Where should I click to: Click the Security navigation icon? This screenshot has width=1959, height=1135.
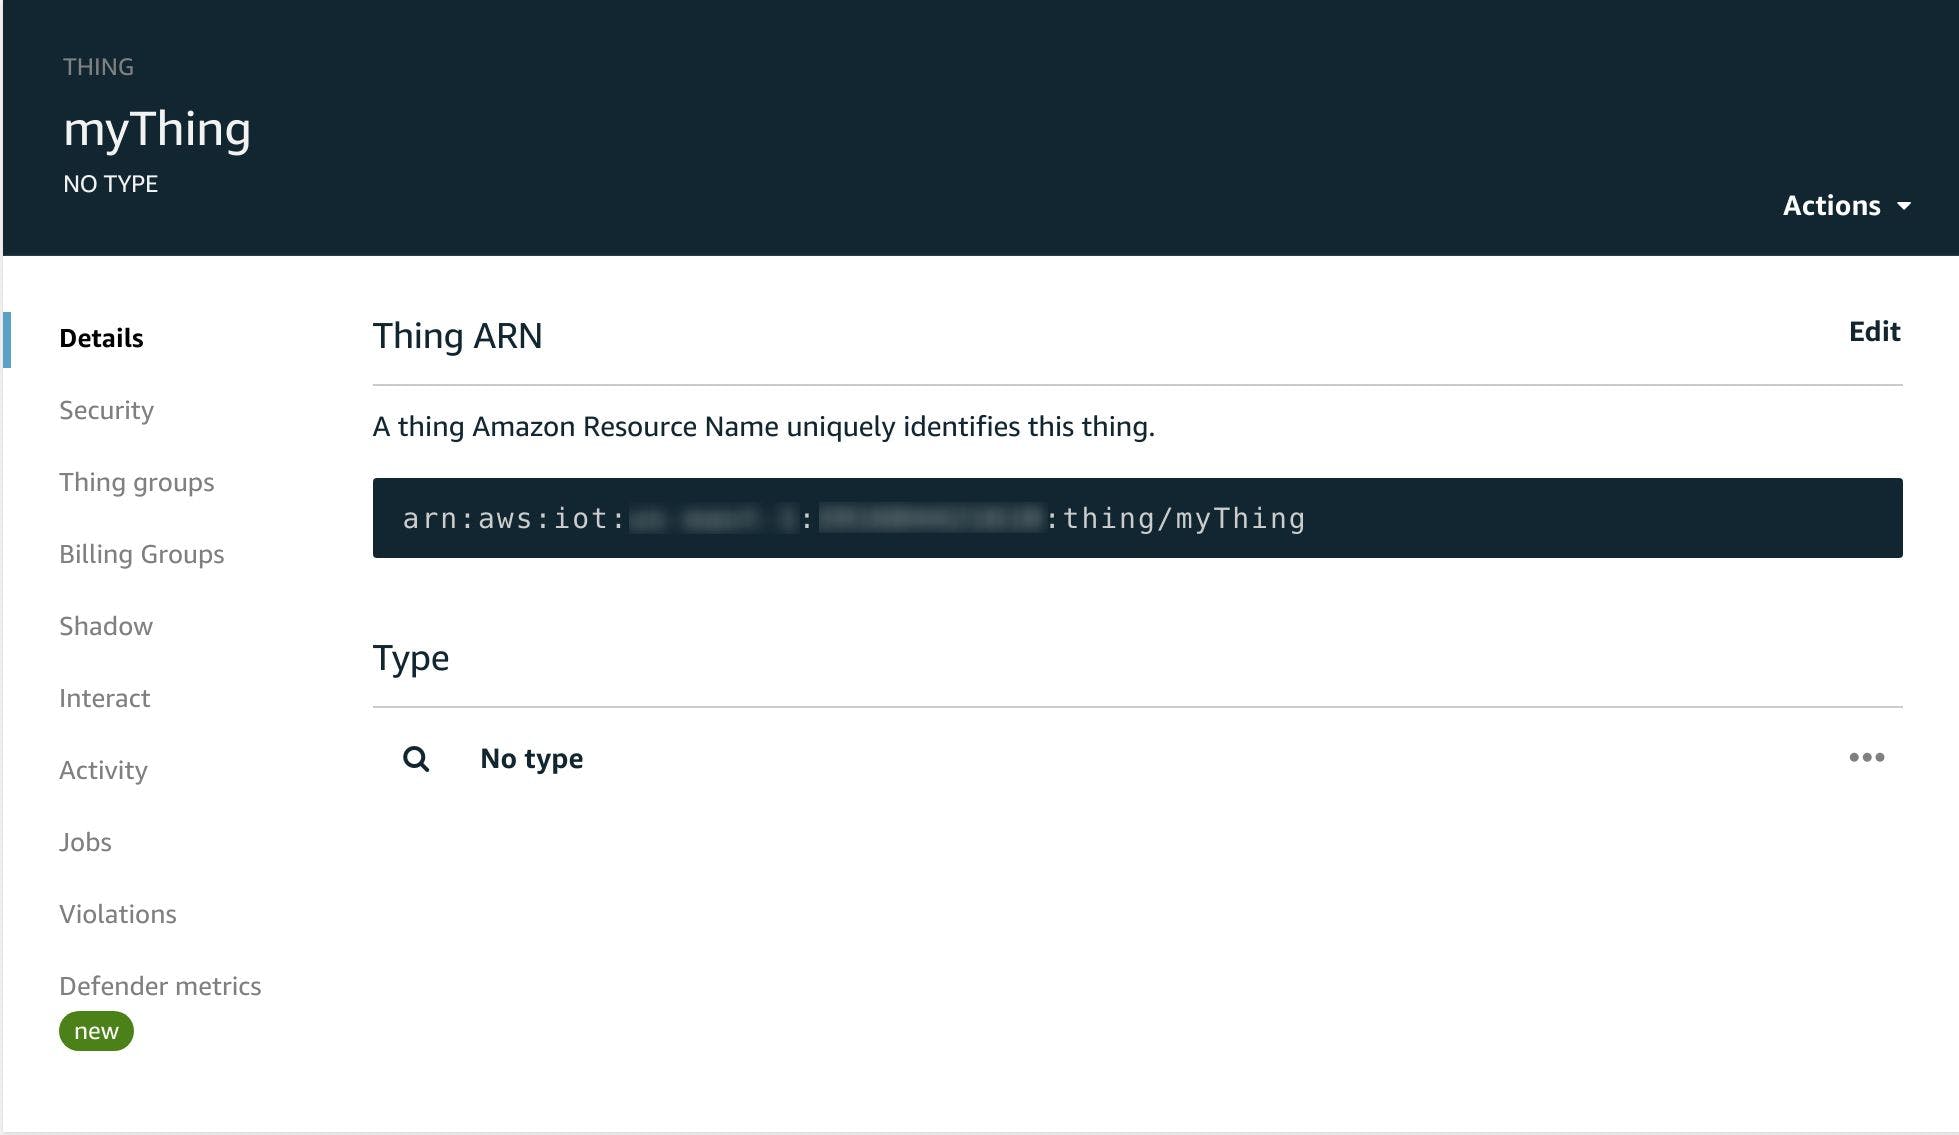[x=107, y=409]
